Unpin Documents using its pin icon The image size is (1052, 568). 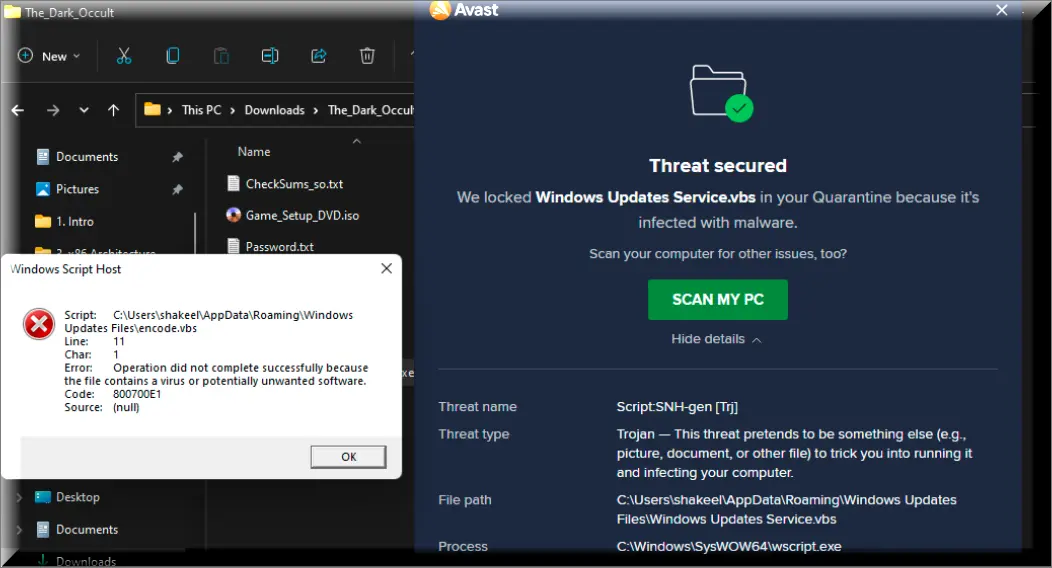point(177,157)
